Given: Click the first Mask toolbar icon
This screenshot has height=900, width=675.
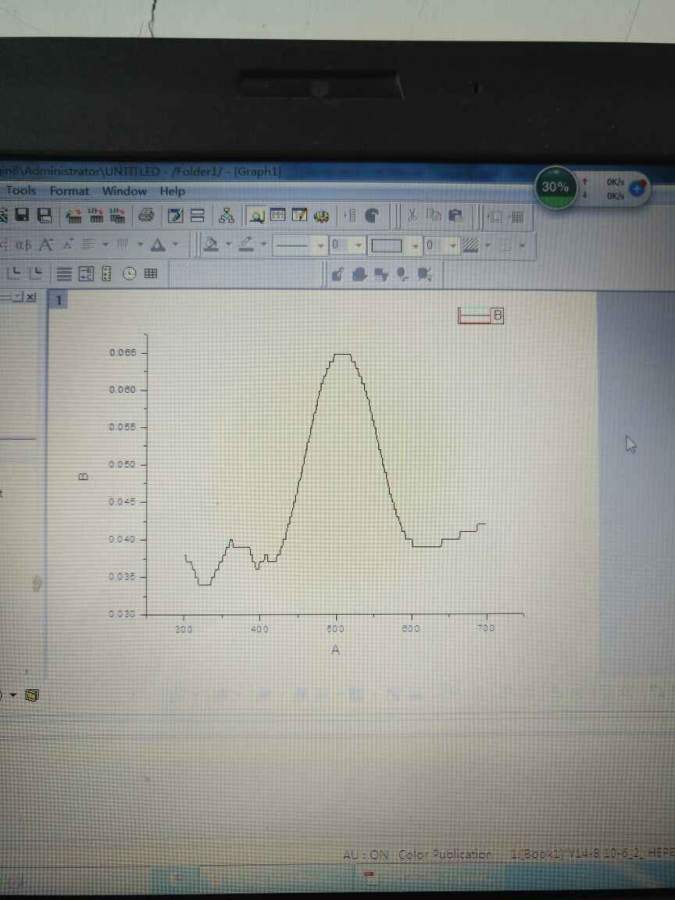Looking at the screenshot, I should pyautogui.click(x=338, y=275).
